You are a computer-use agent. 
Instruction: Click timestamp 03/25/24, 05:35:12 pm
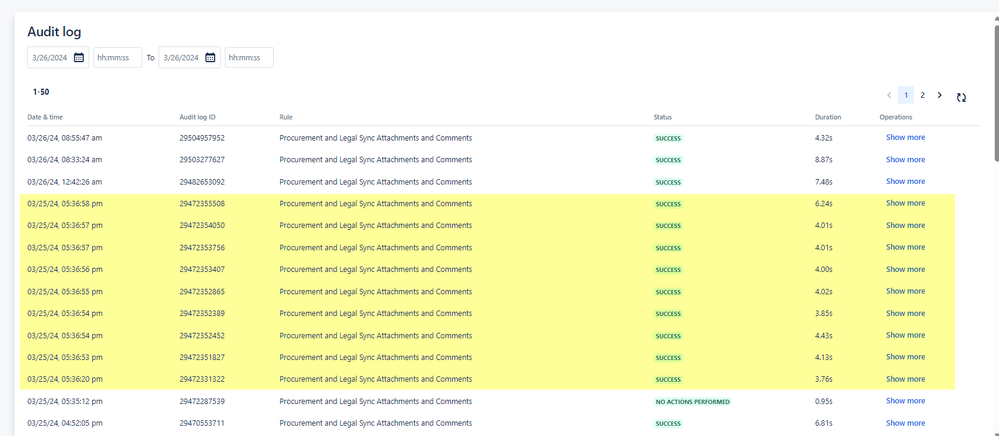64,401
